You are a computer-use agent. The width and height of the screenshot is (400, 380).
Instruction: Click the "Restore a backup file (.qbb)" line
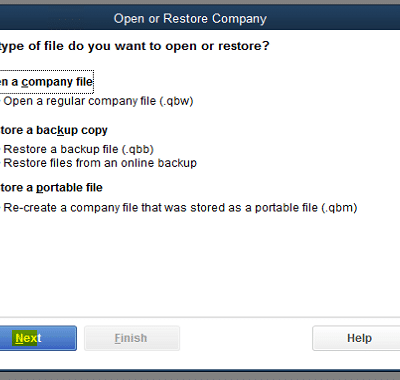pyautogui.click(x=78, y=149)
